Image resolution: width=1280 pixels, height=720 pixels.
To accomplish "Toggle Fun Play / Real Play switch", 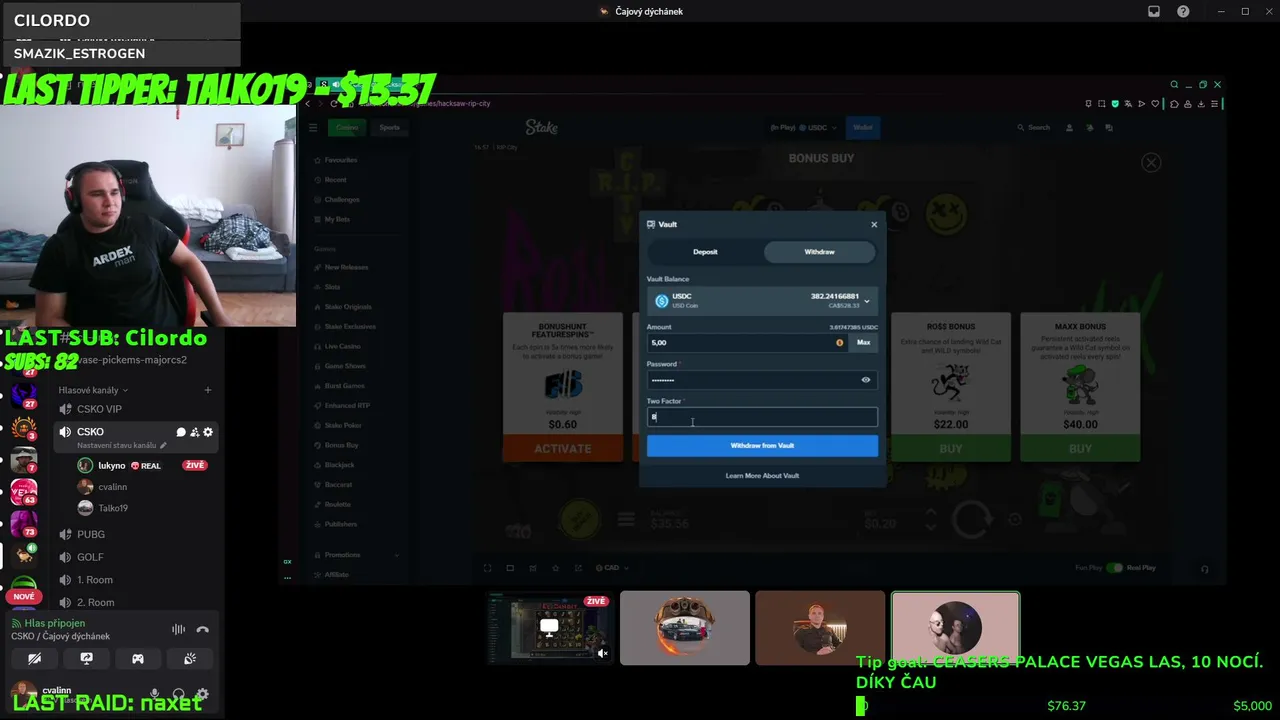I will point(1114,568).
